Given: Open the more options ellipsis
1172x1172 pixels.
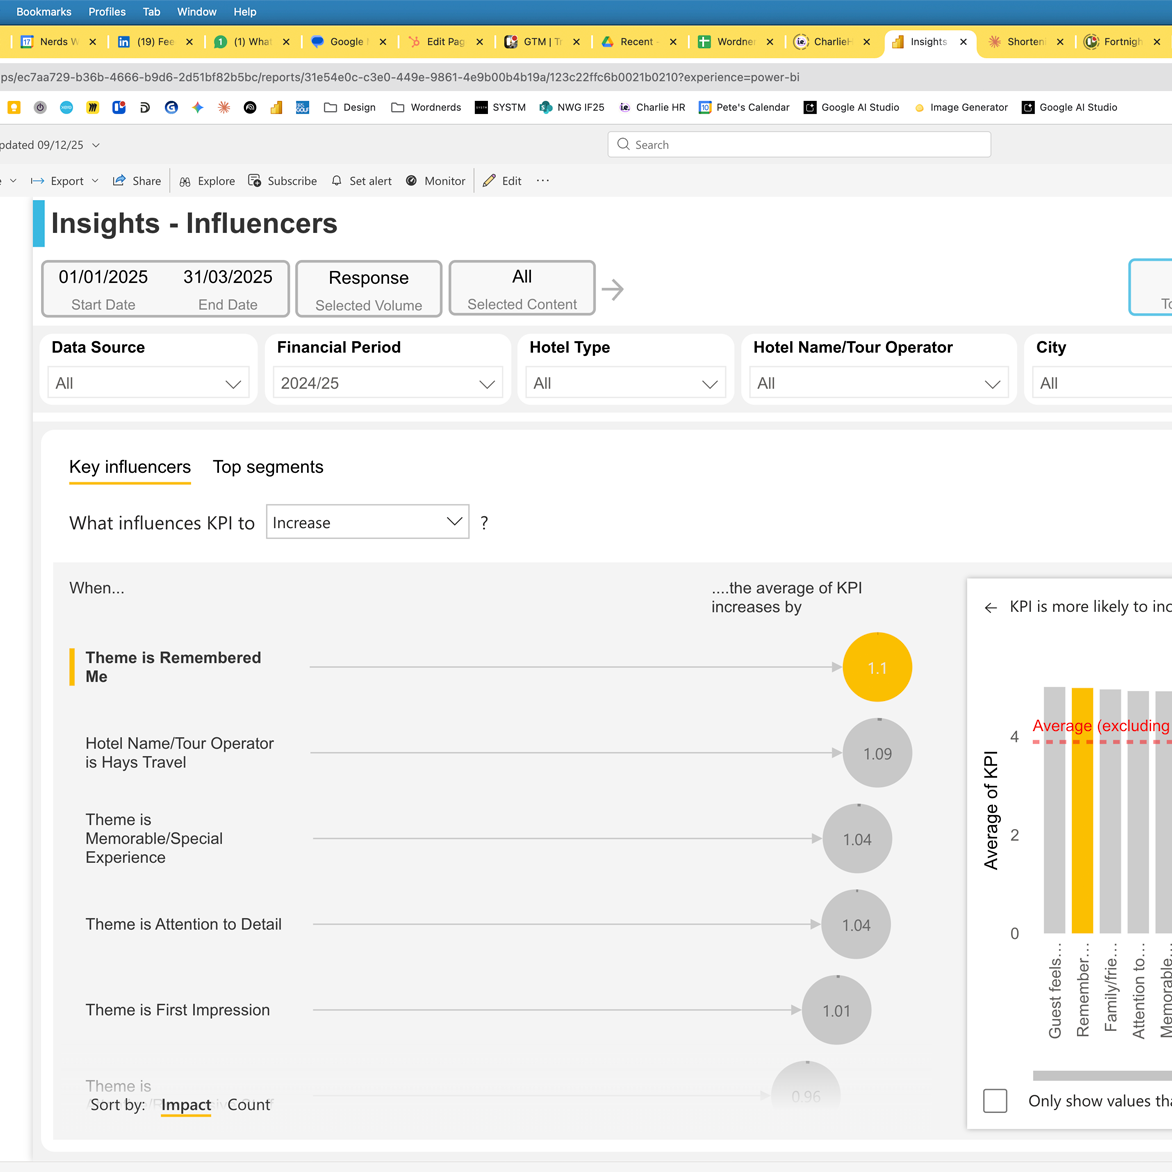Looking at the screenshot, I should point(543,181).
